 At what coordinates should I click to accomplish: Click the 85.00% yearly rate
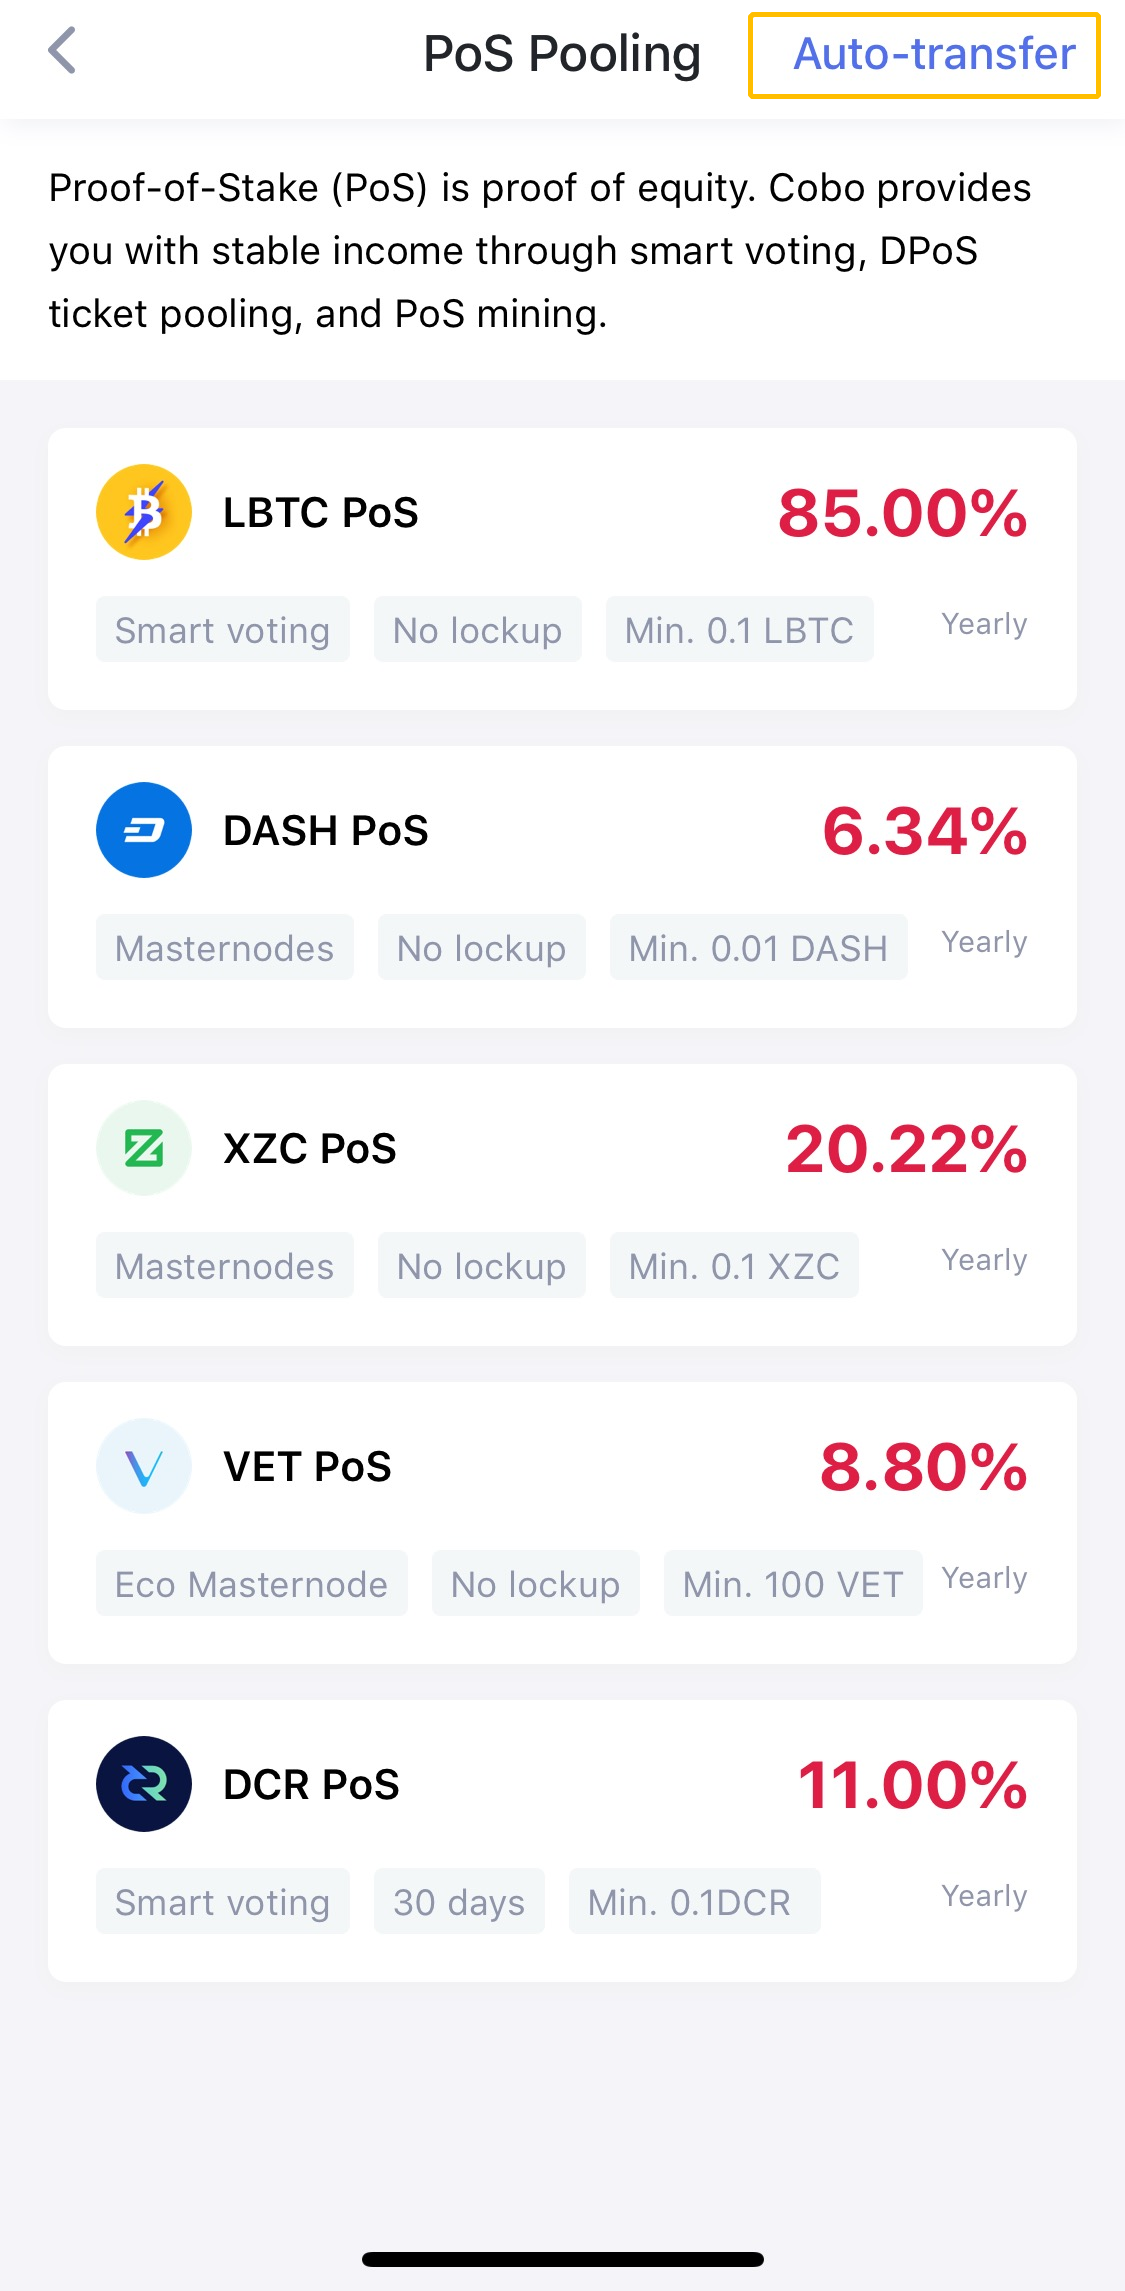click(x=902, y=514)
